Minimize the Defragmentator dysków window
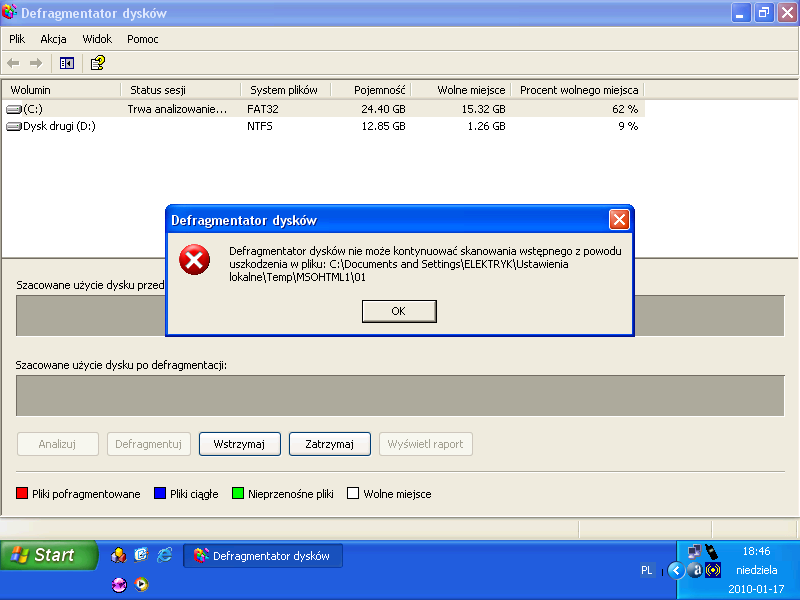Image resolution: width=800 pixels, height=600 pixels. click(x=740, y=13)
